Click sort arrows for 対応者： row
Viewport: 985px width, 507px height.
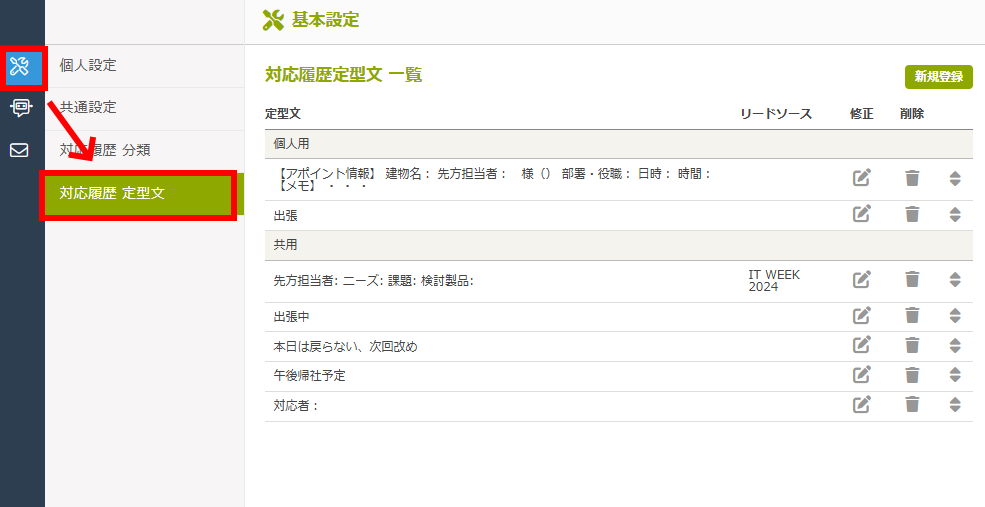955,405
